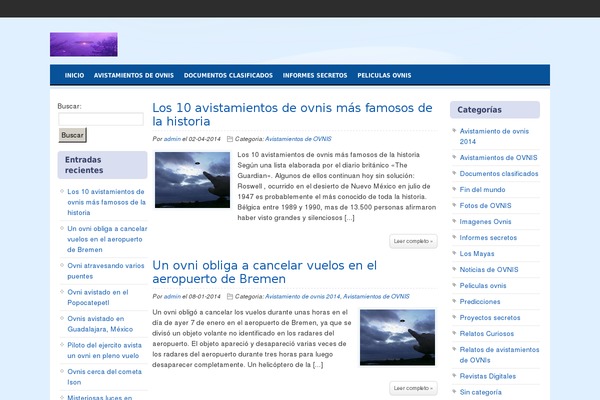Image resolution: width=600 pixels, height=400 pixels.
Task: Select INFORMES SECRETOS in navigation bar
Action: click(x=315, y=75)
